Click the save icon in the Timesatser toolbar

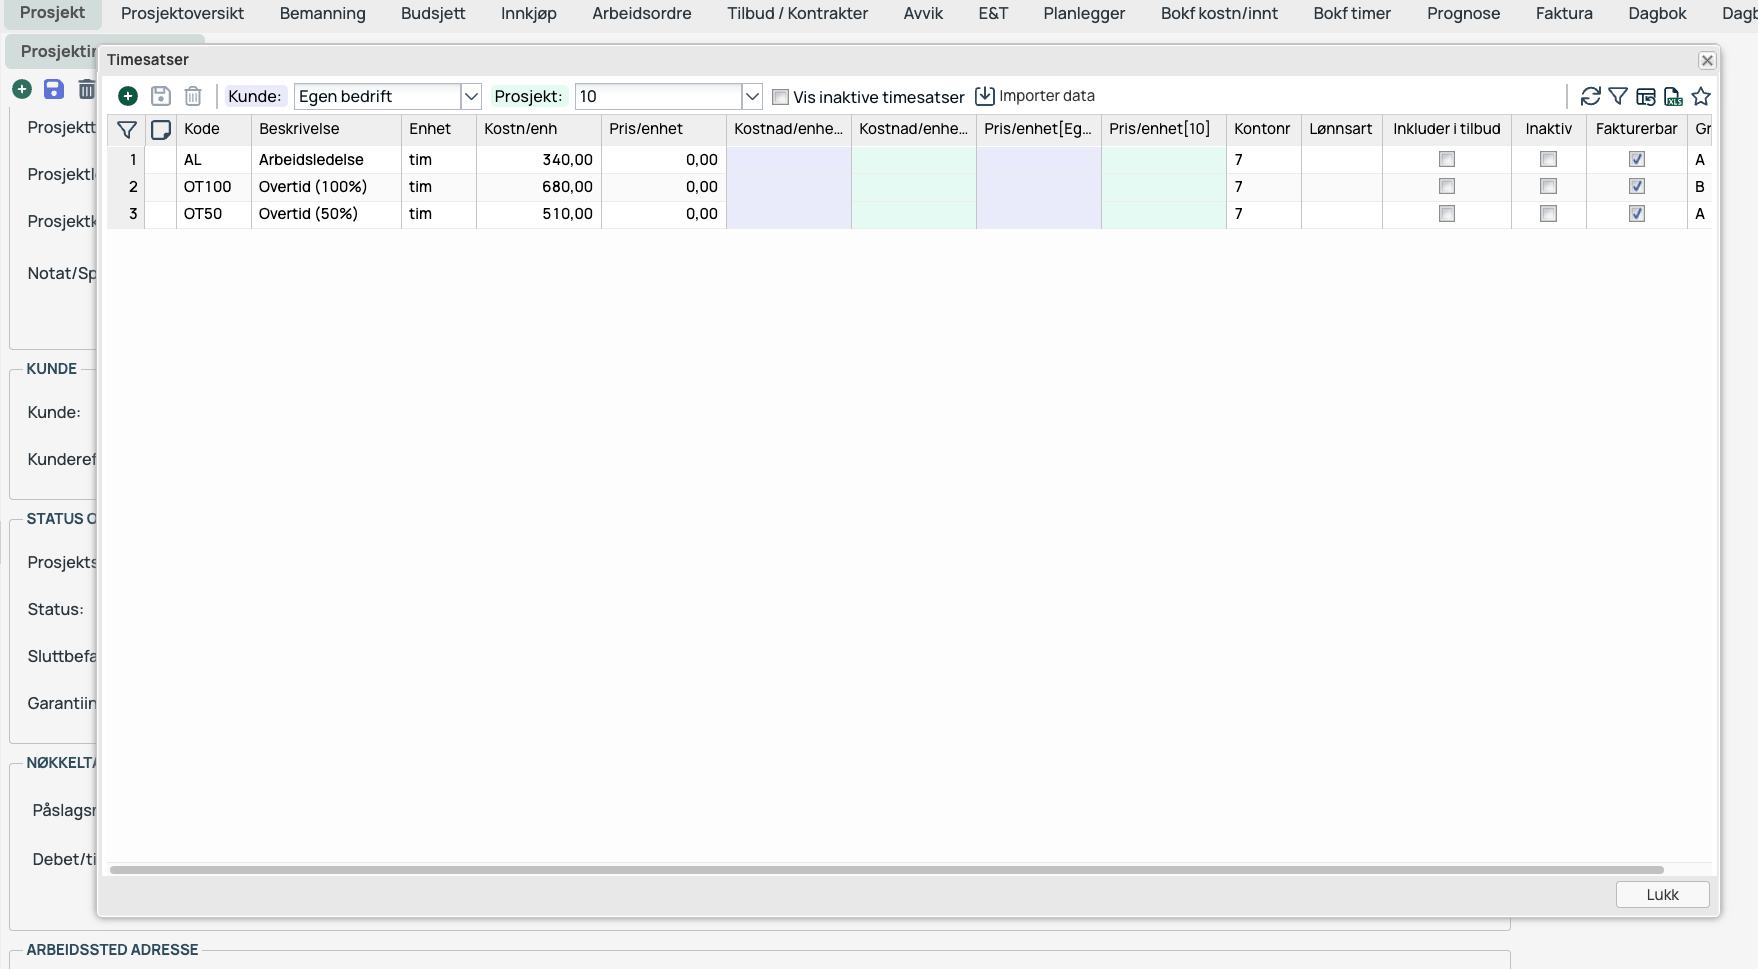point(161,96)
